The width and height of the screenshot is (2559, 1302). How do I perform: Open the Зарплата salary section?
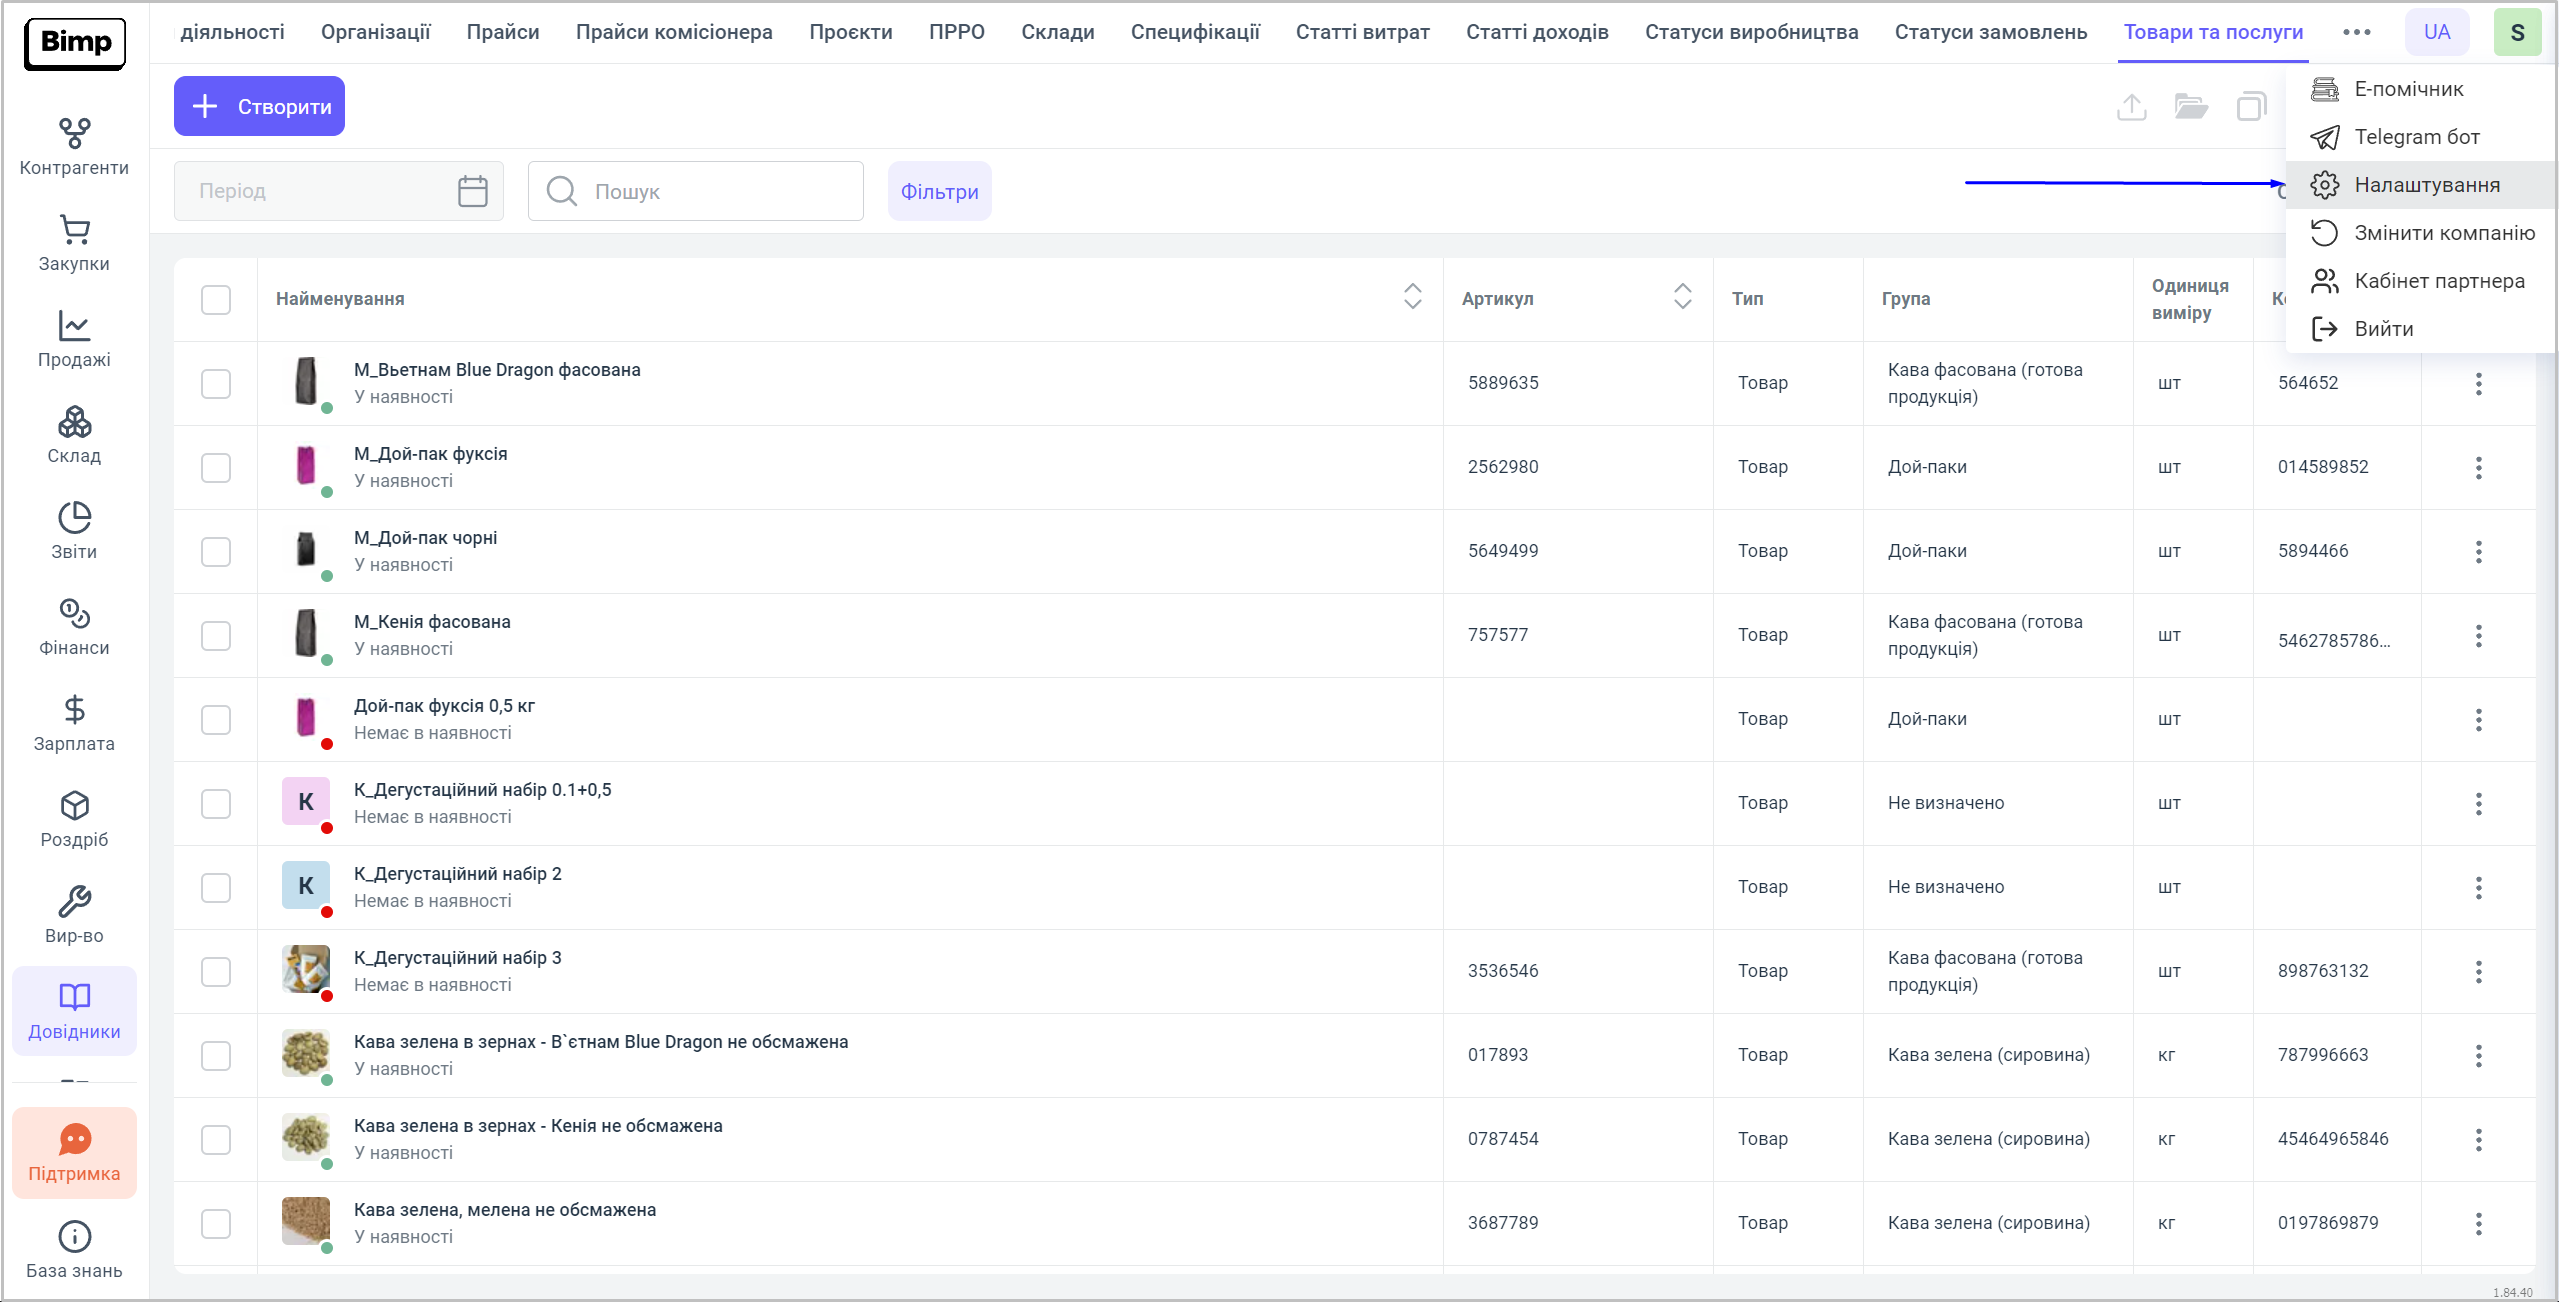click(x=74, y=723)
